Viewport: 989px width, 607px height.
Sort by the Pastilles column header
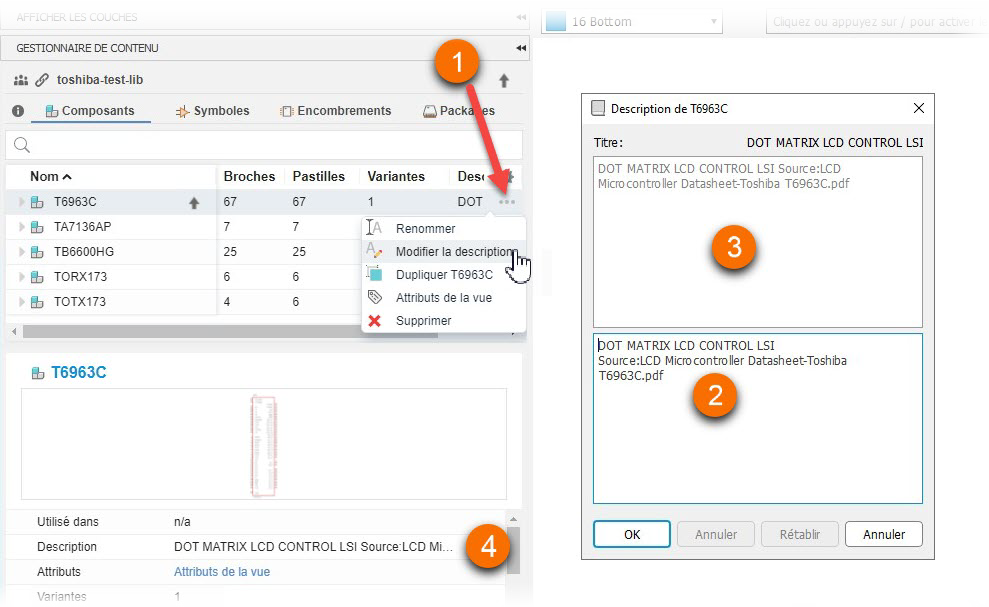click(319, 177)
